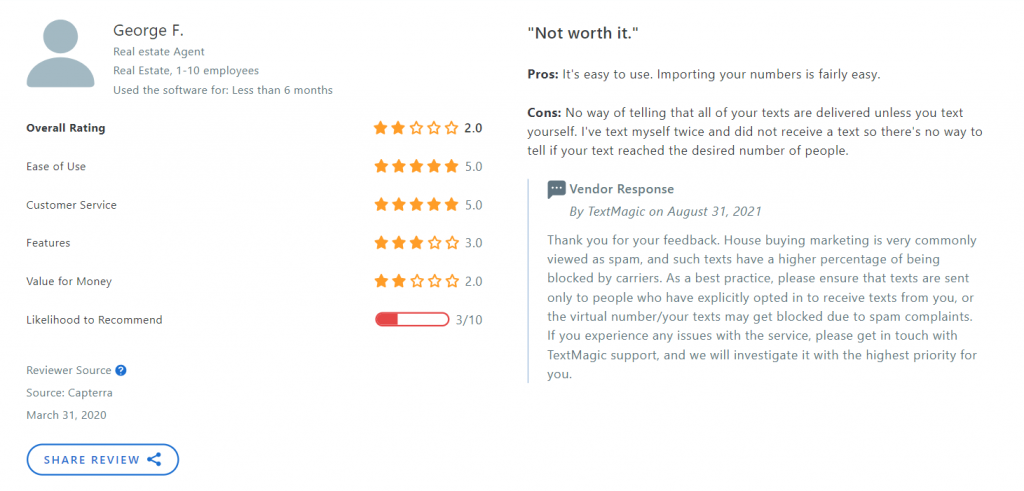Click the share icon in Share Review button
The height and width of the screenshot is (491, 1024).
click(154, 460)
